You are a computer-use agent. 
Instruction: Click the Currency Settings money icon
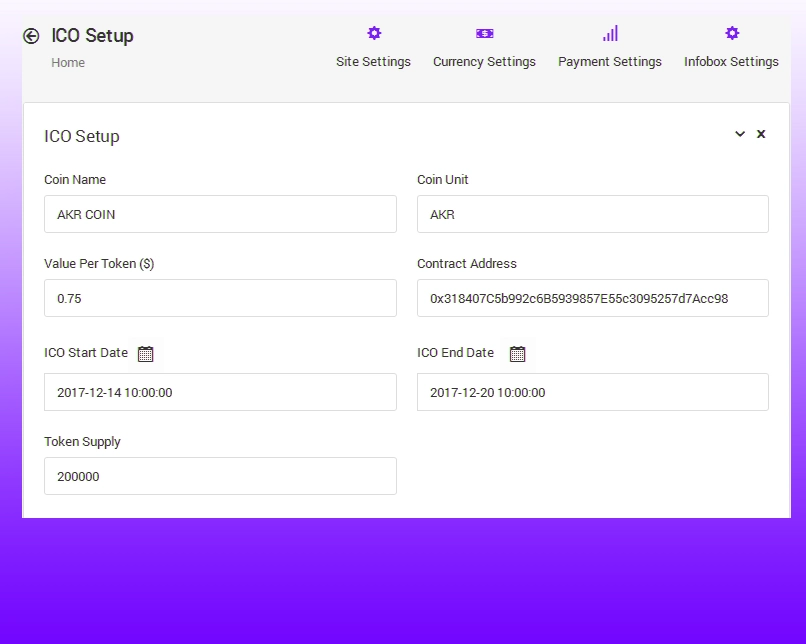484,33
